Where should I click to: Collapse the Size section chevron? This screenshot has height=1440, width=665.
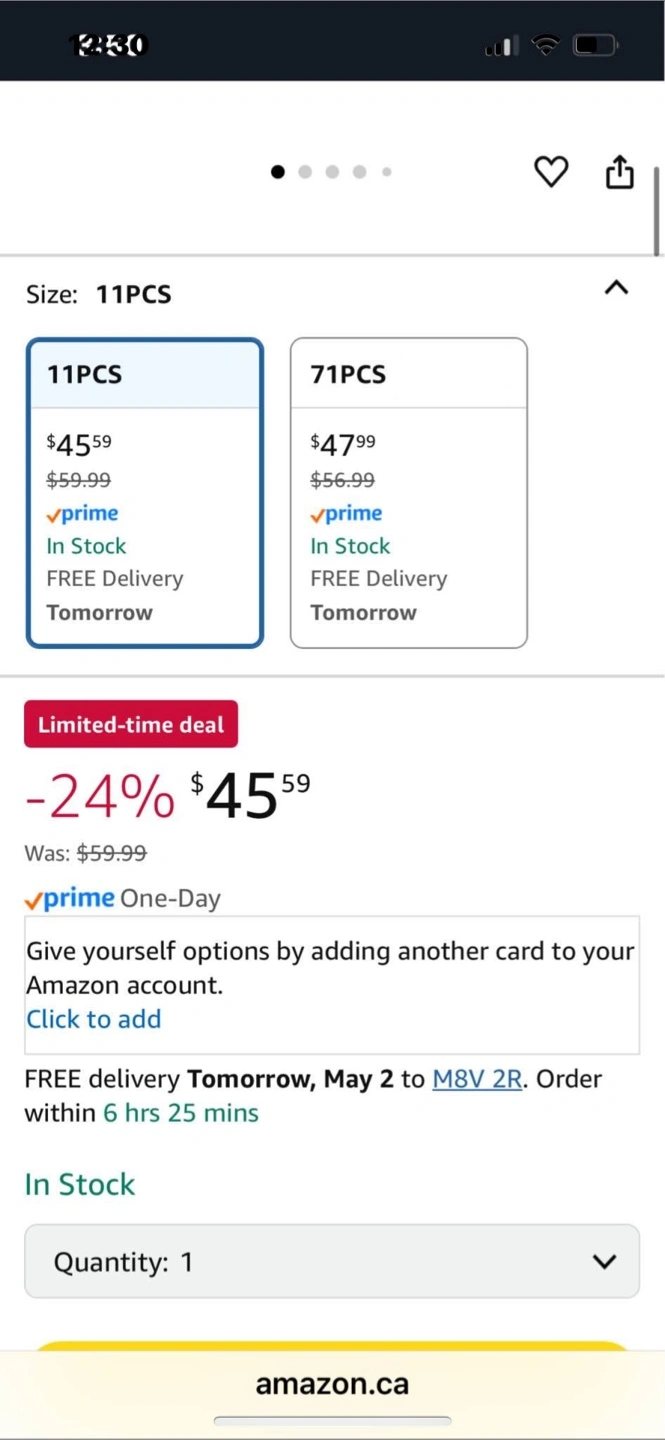pyautogui.click(x=617, y=288)
